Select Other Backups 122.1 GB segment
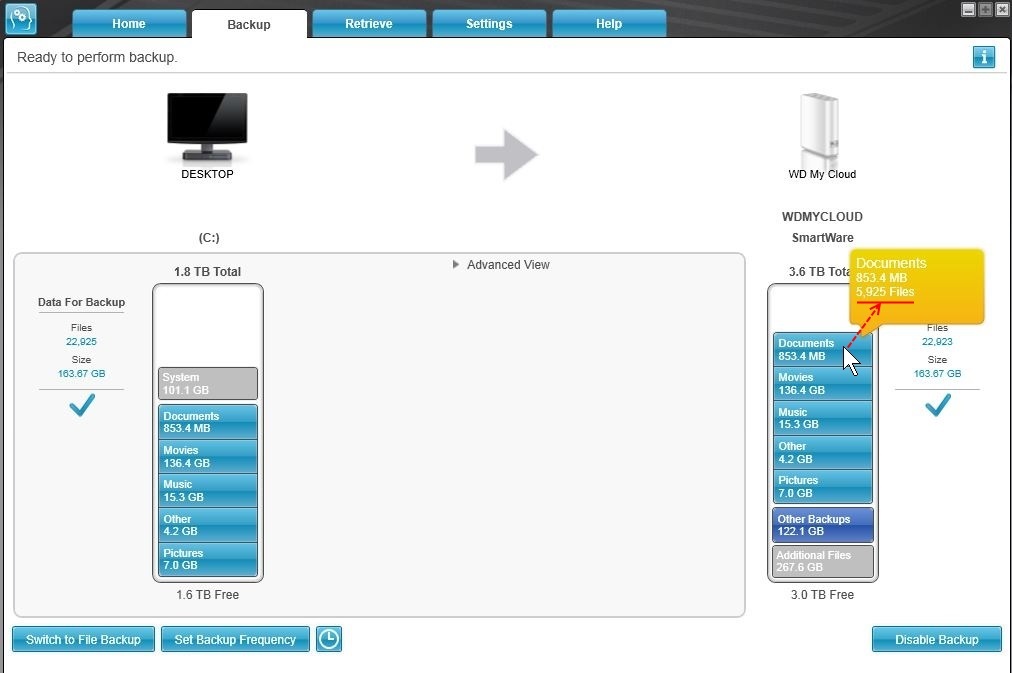 coord(822,525)
